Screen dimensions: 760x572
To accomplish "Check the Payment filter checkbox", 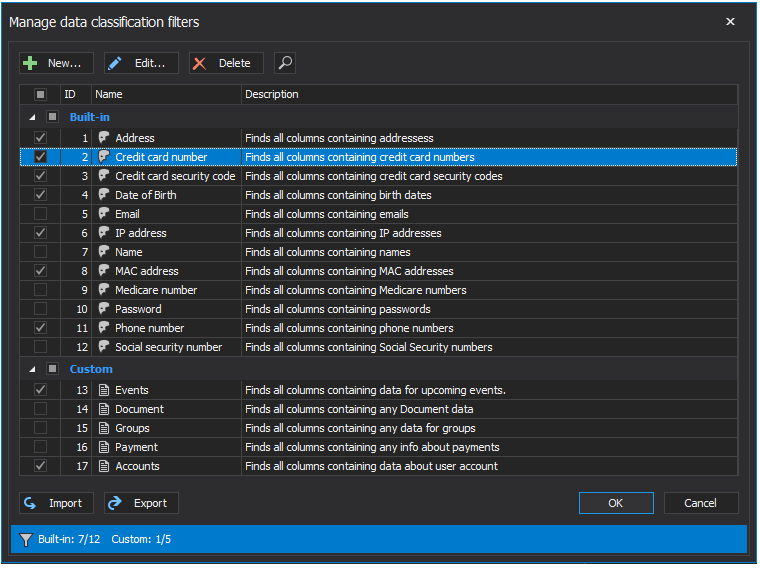I will [40, 447].
